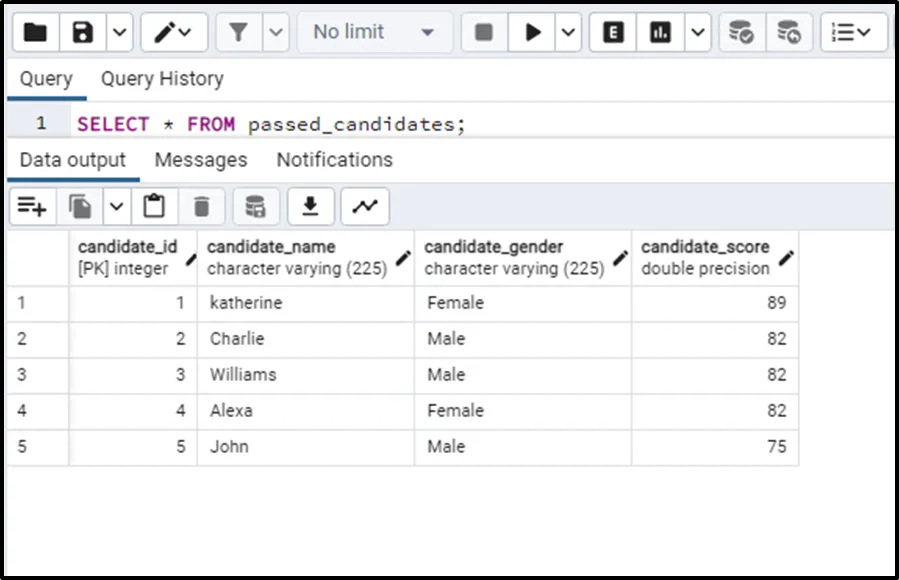Viewport: 899px width, 580px height.
Task: Click the Graph Visualiser icon
Action: pyautogui.click(x=365, y=207)
